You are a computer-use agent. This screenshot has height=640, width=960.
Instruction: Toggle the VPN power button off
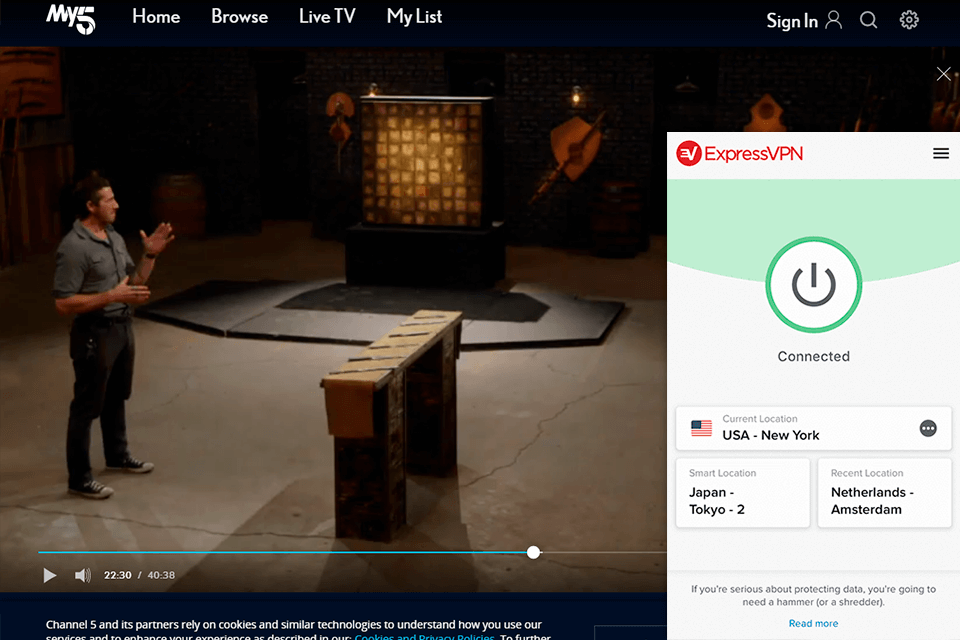click(x=813, y=285)
